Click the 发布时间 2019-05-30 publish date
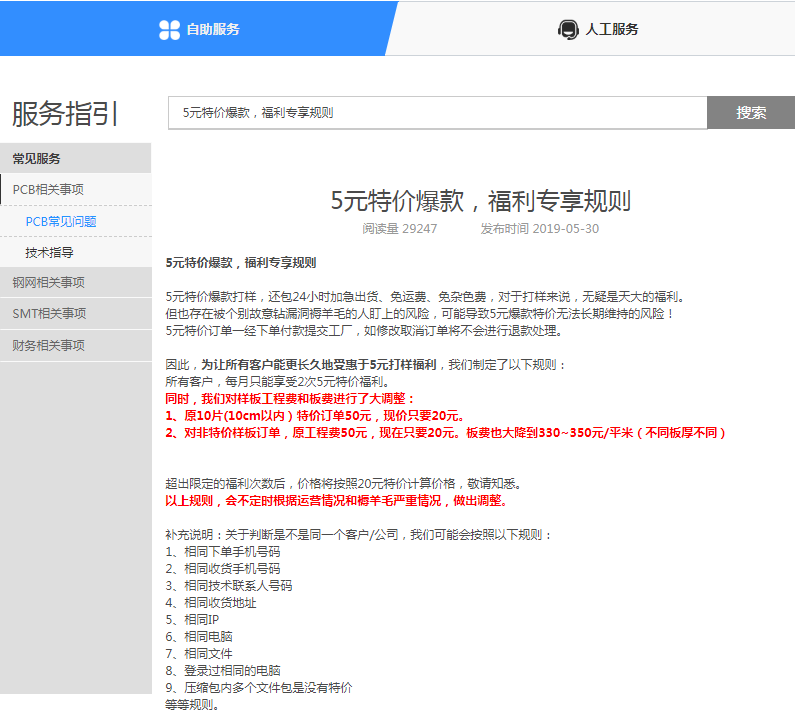Viewport: 795px width, 721px height. (x=539, y=228)
